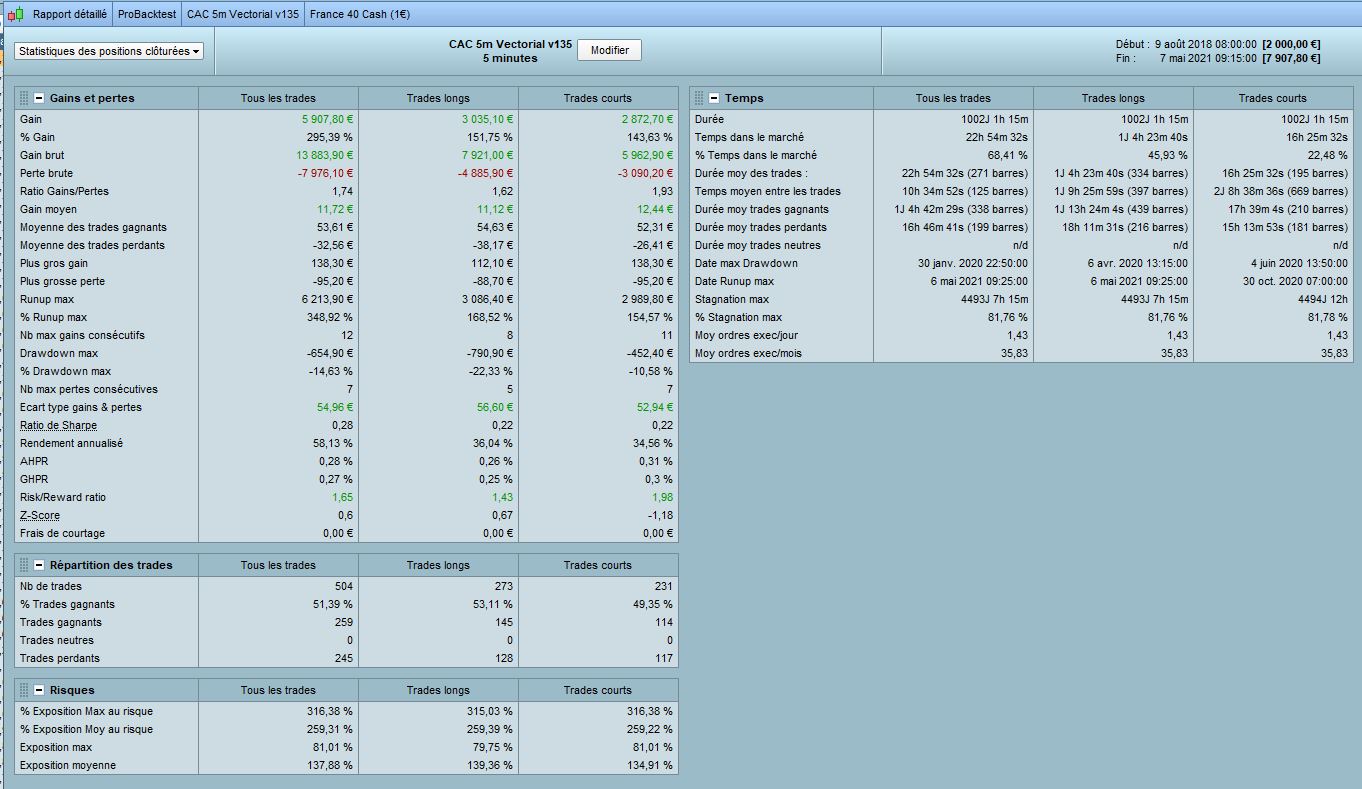Click the Runup max value 6 213,90 €
Screen dimensions: 1362x789
(327, 299)
